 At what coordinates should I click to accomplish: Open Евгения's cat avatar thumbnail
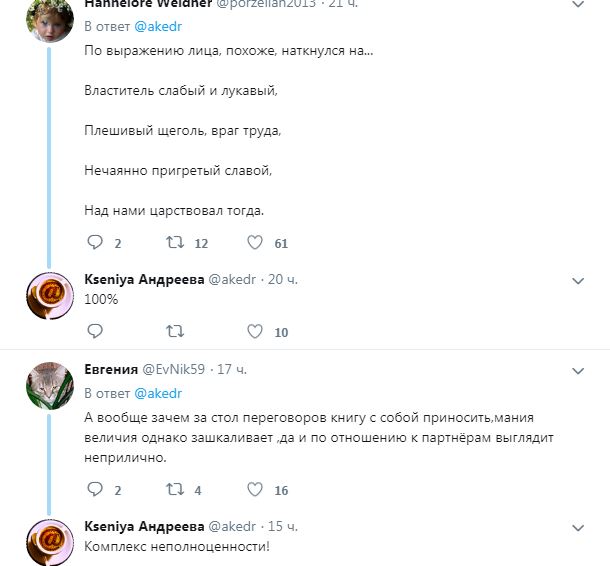pyautogui.click(x=49, y=383)
